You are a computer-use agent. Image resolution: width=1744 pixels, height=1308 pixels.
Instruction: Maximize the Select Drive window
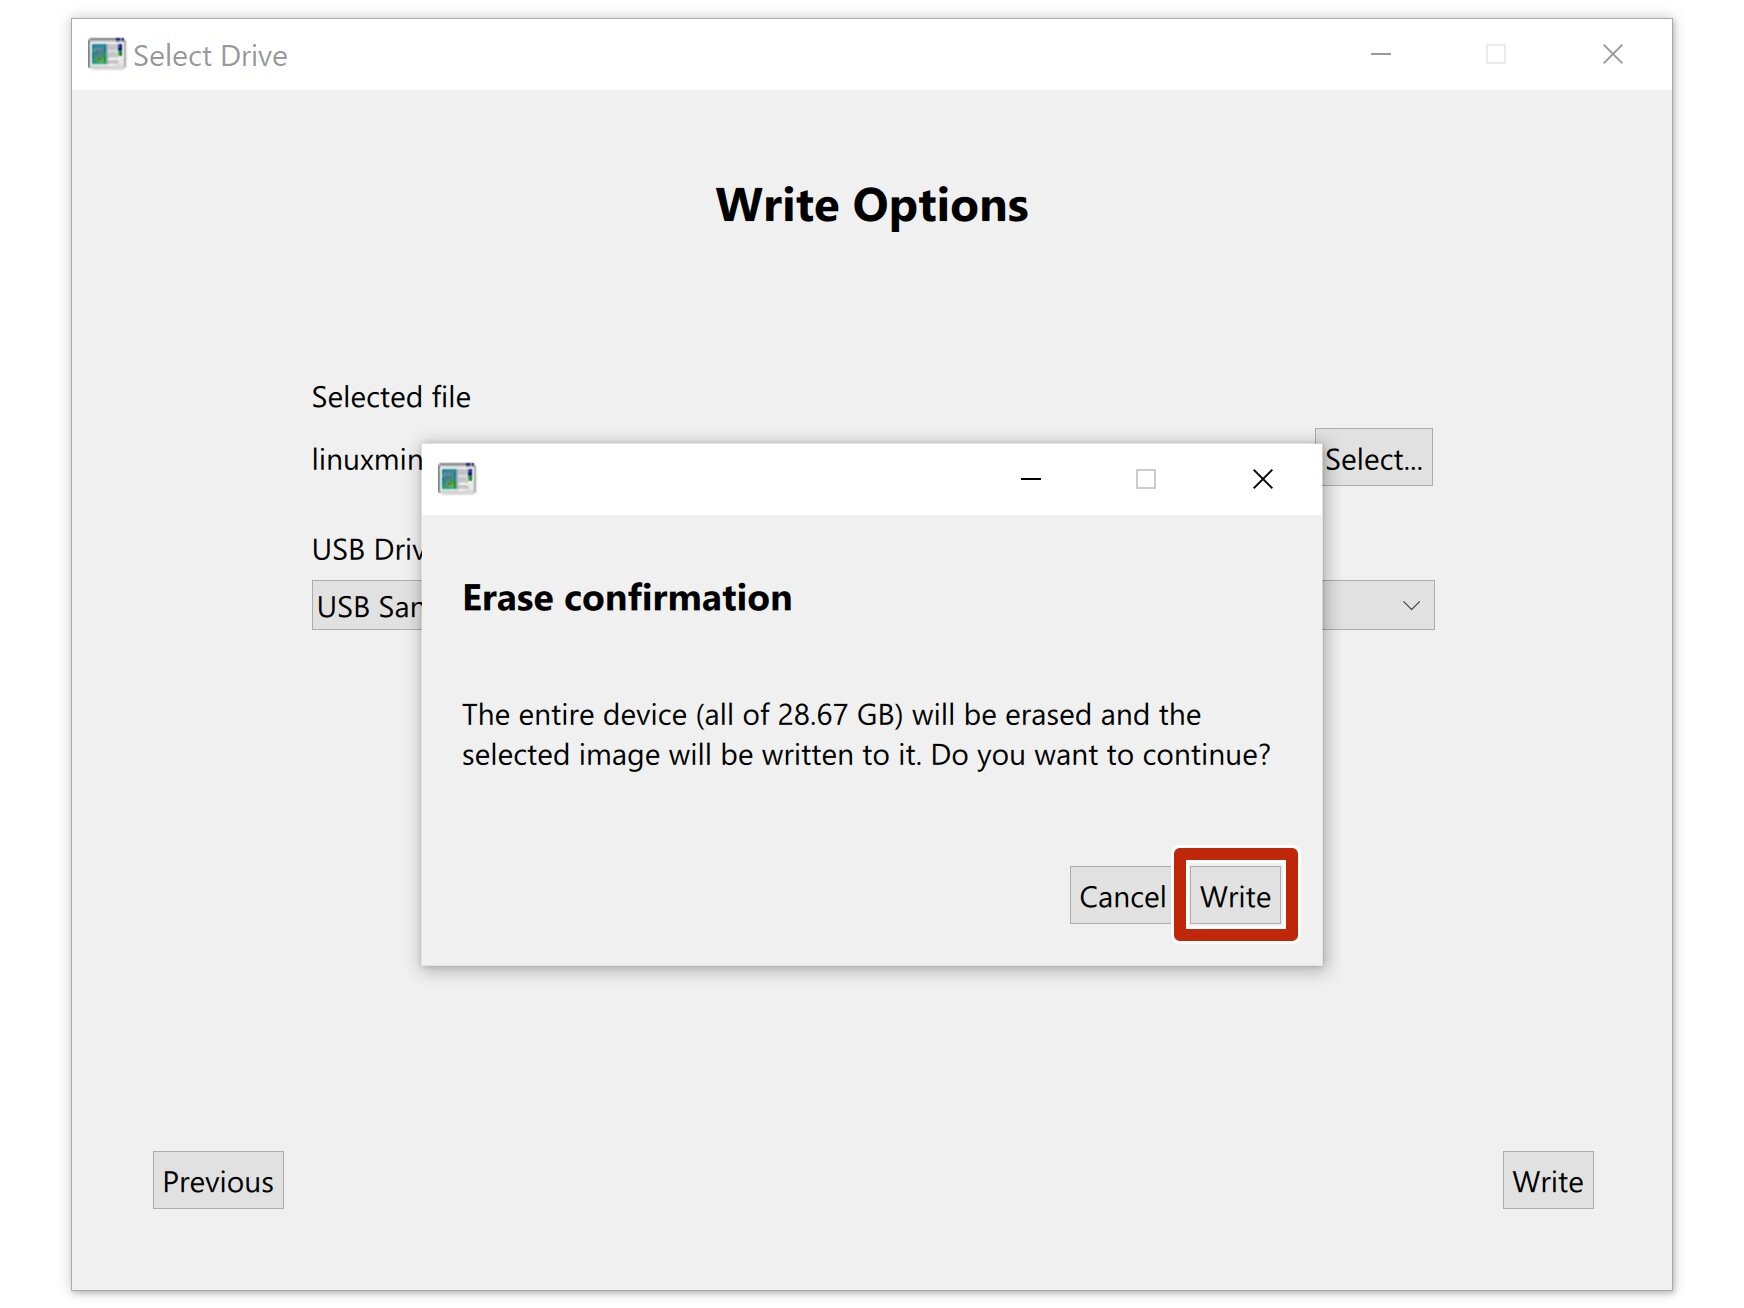click(x=1496, y=54)
